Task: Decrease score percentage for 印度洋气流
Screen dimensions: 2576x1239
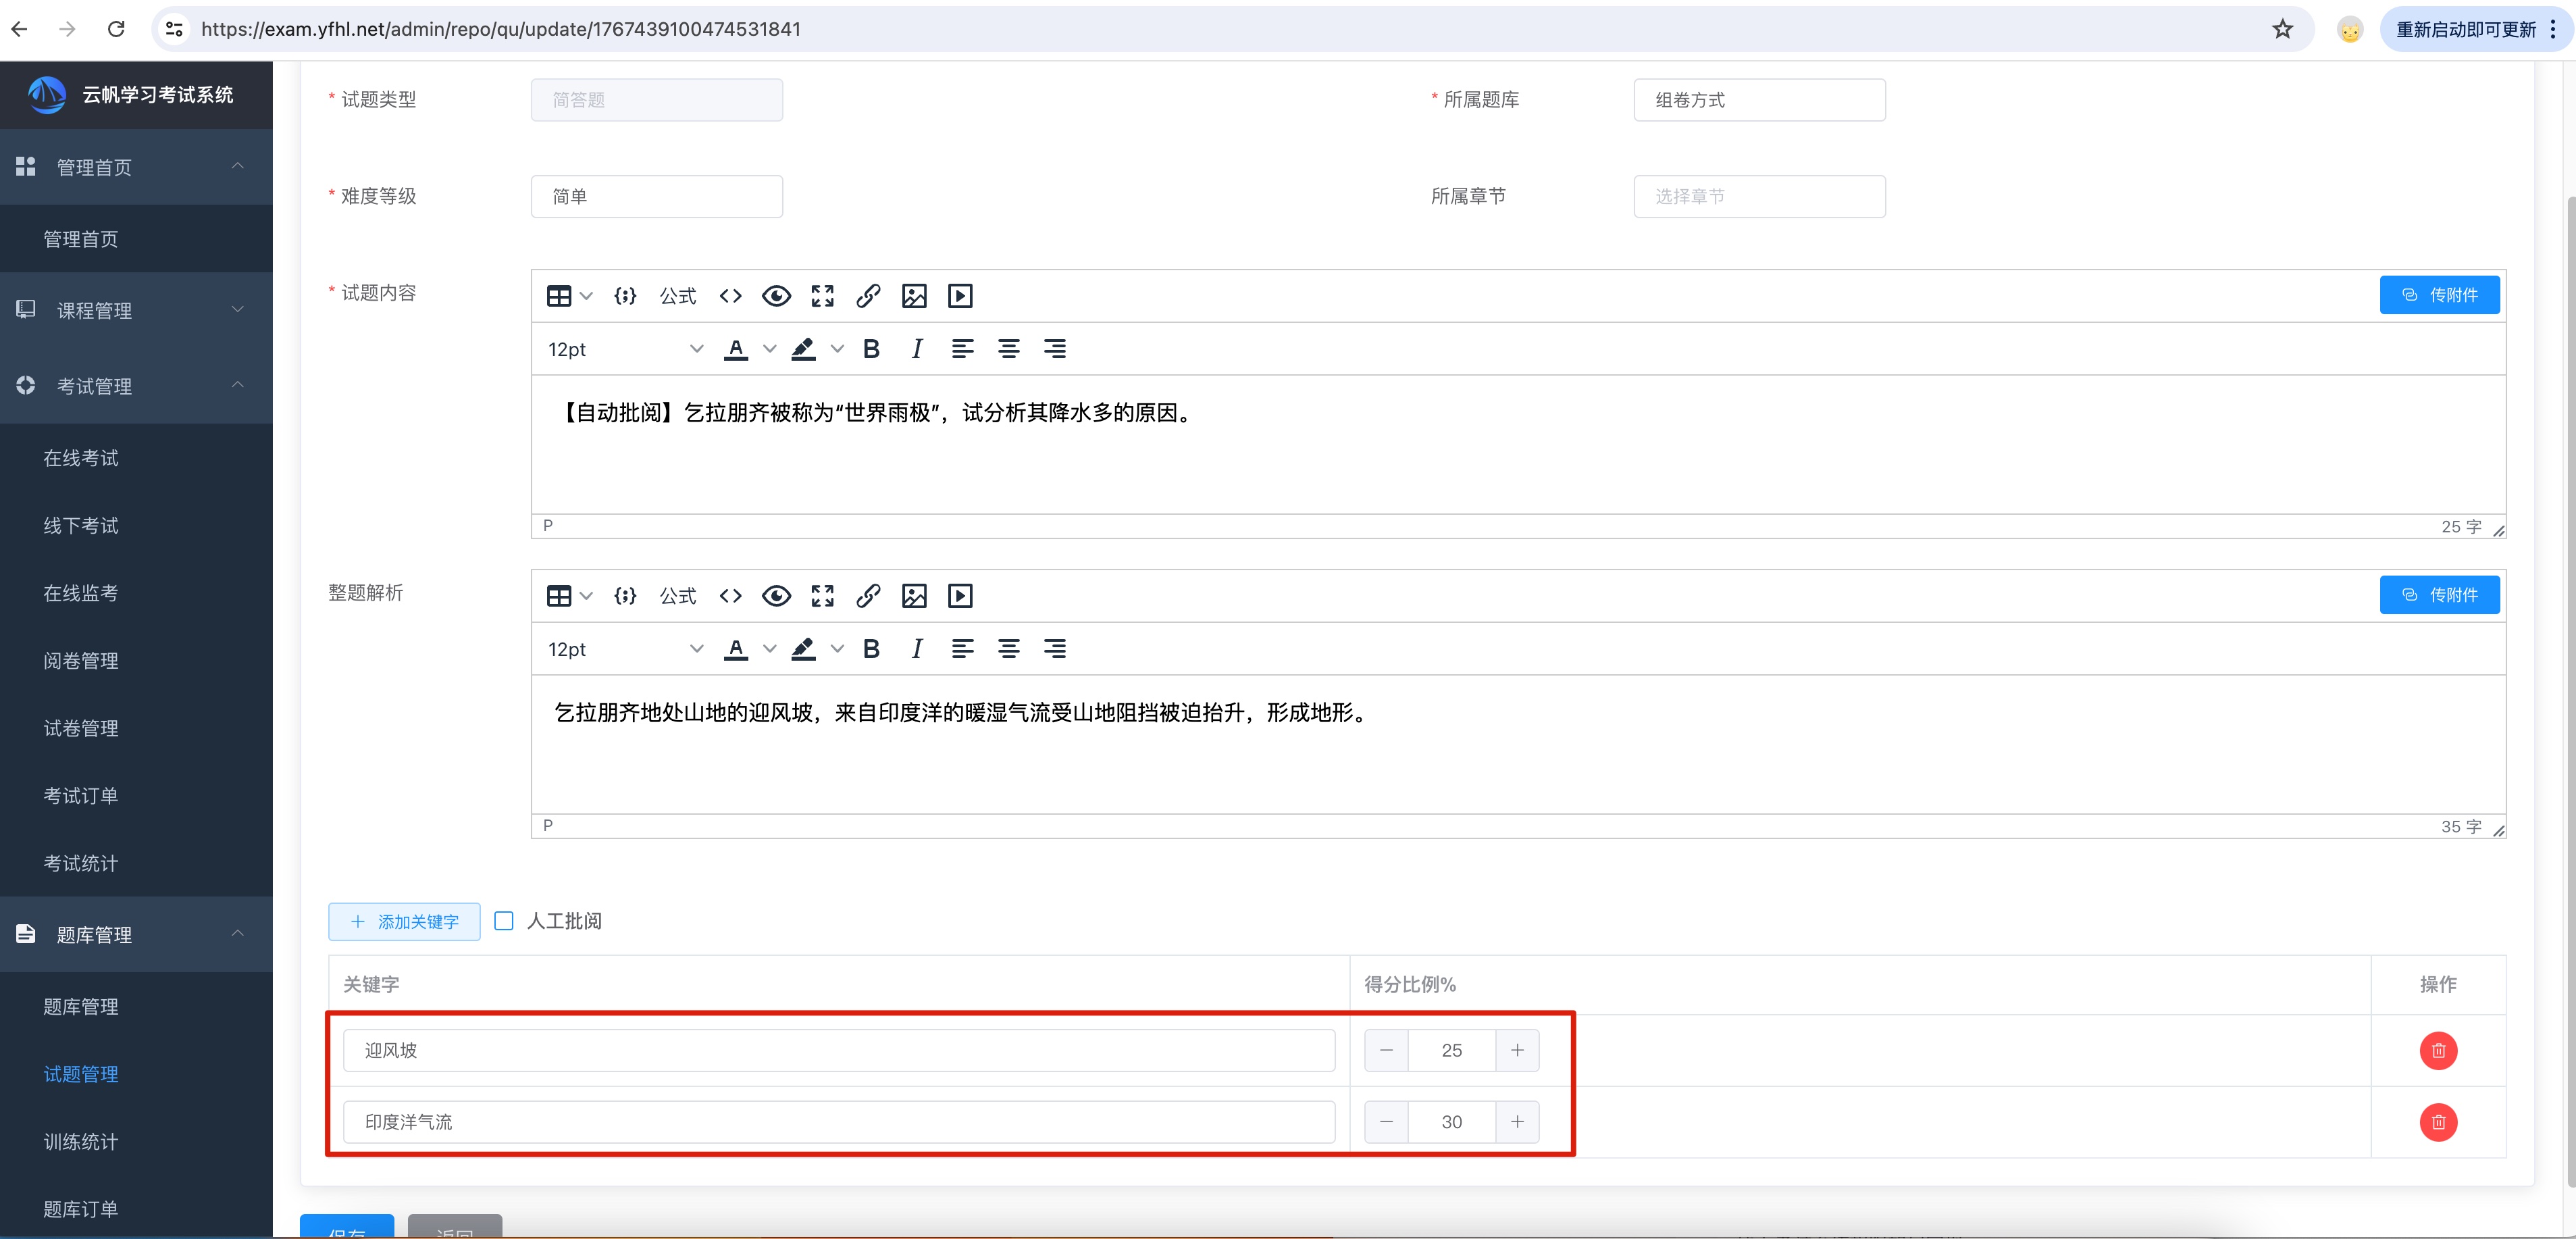Action: point(1386,1122)
